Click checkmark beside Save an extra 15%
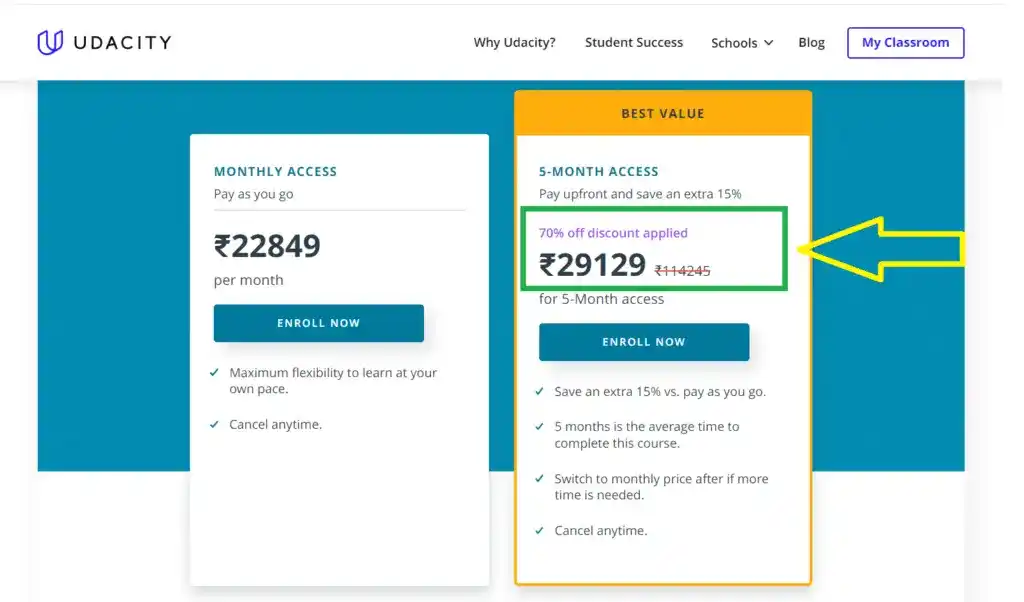 click(x=540, y=392)
